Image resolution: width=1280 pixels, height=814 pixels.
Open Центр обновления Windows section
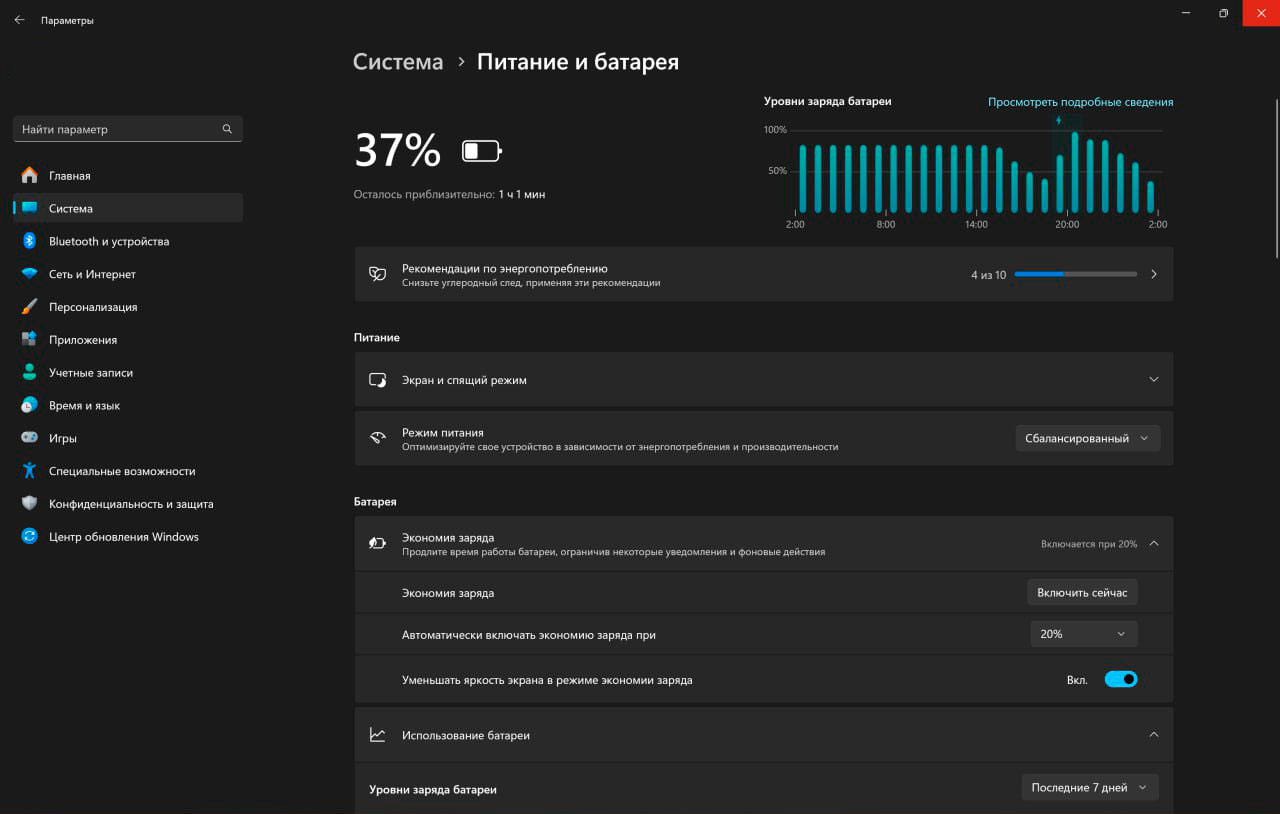coord(128,536)
